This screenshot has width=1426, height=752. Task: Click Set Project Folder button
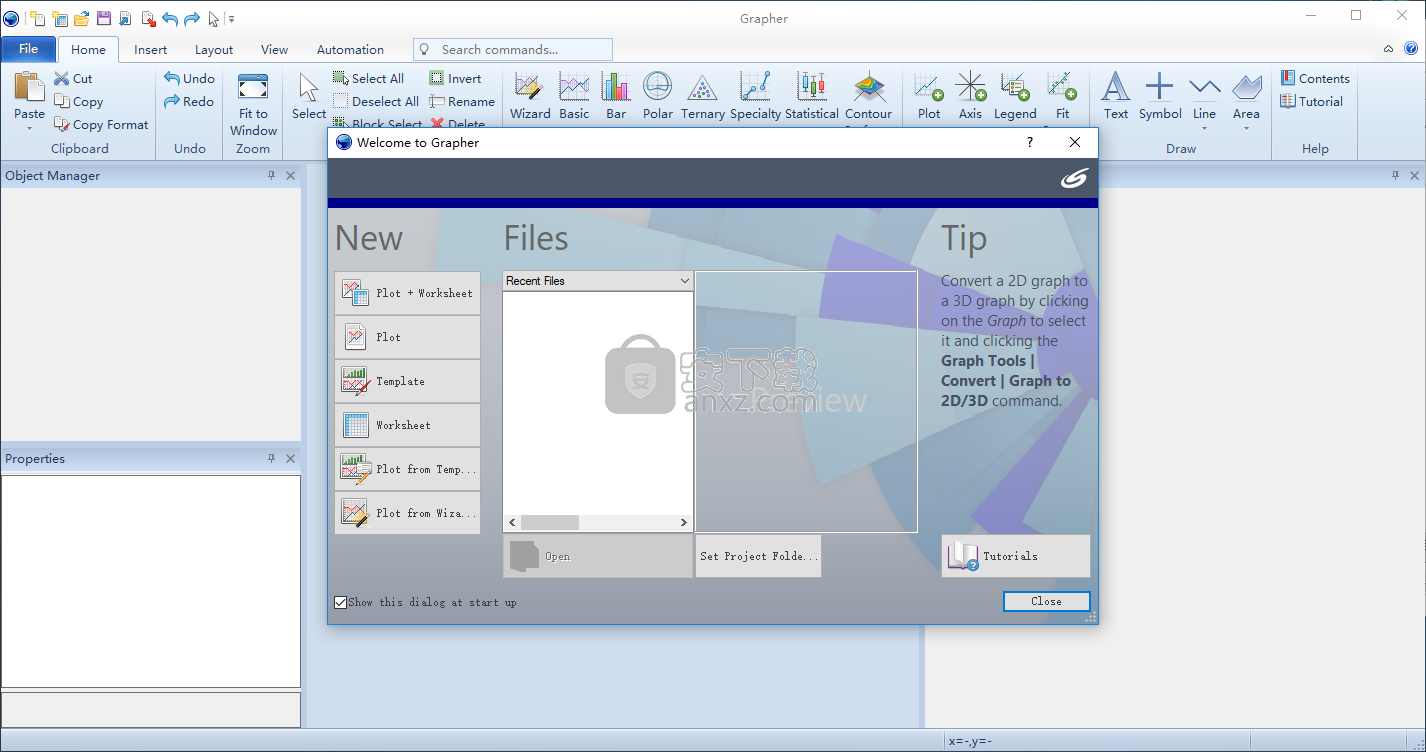coord(758,556)
